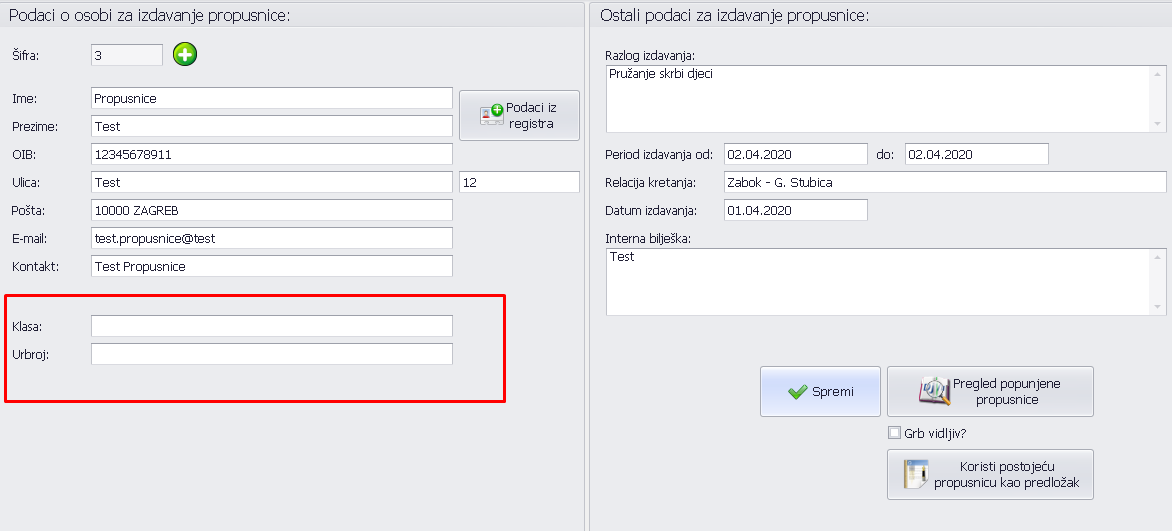This screenshot has height=531, width=1172.
Task: Use existing pass as template button
Action: pos(990,474)
